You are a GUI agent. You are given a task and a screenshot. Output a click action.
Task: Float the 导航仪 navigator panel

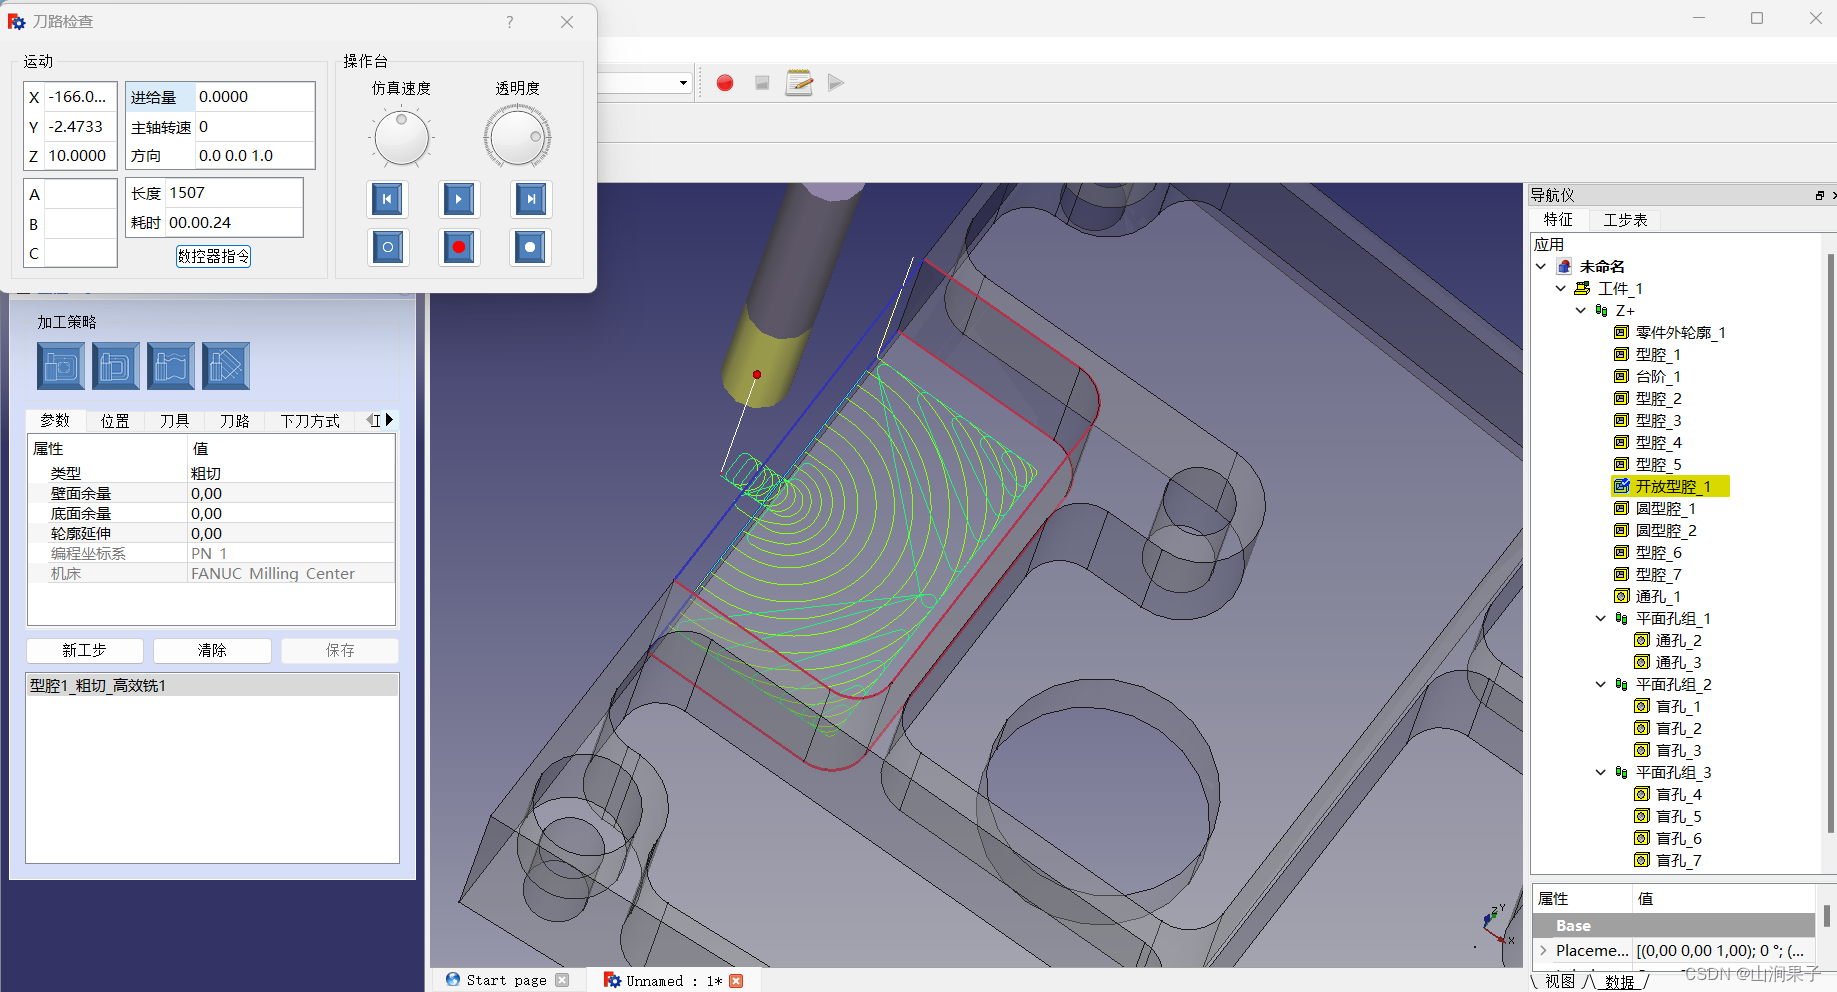coord(1819,195)
